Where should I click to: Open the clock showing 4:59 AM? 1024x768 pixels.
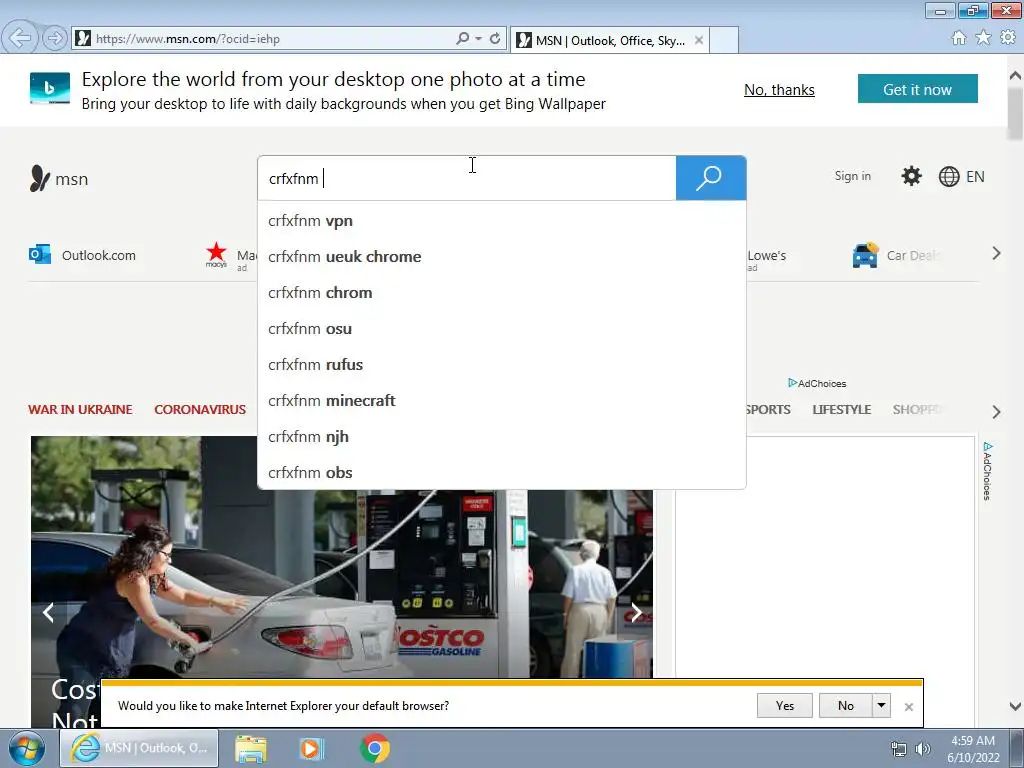[973, 749]
